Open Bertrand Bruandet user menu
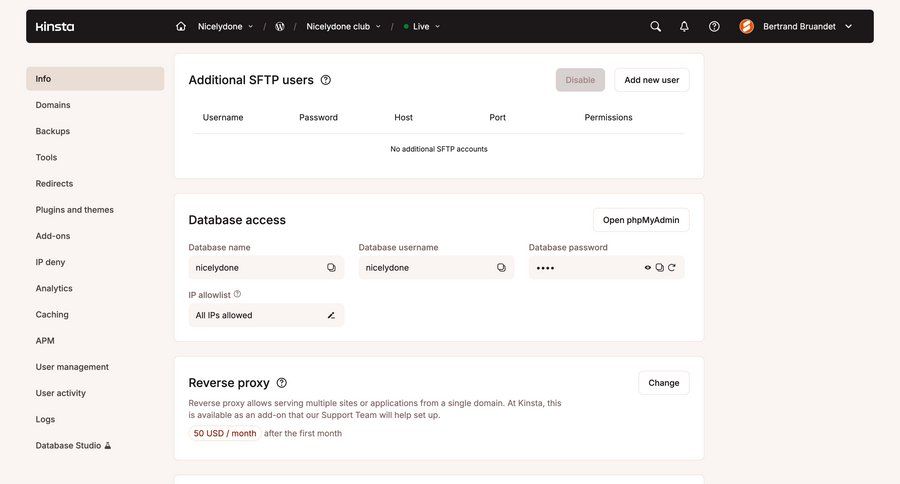Screen dimensions: 900x484 click(x=796, y=26)
